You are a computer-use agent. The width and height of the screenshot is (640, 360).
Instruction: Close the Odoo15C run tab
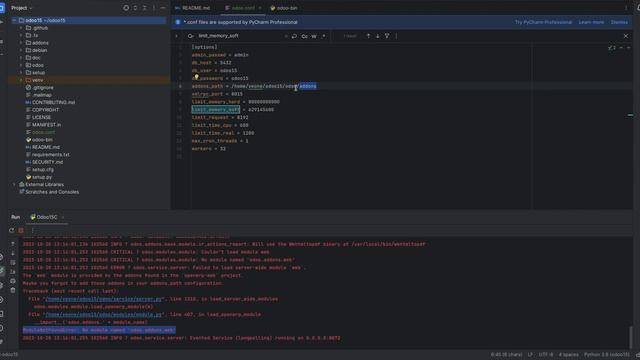click(x=63, y=217)
